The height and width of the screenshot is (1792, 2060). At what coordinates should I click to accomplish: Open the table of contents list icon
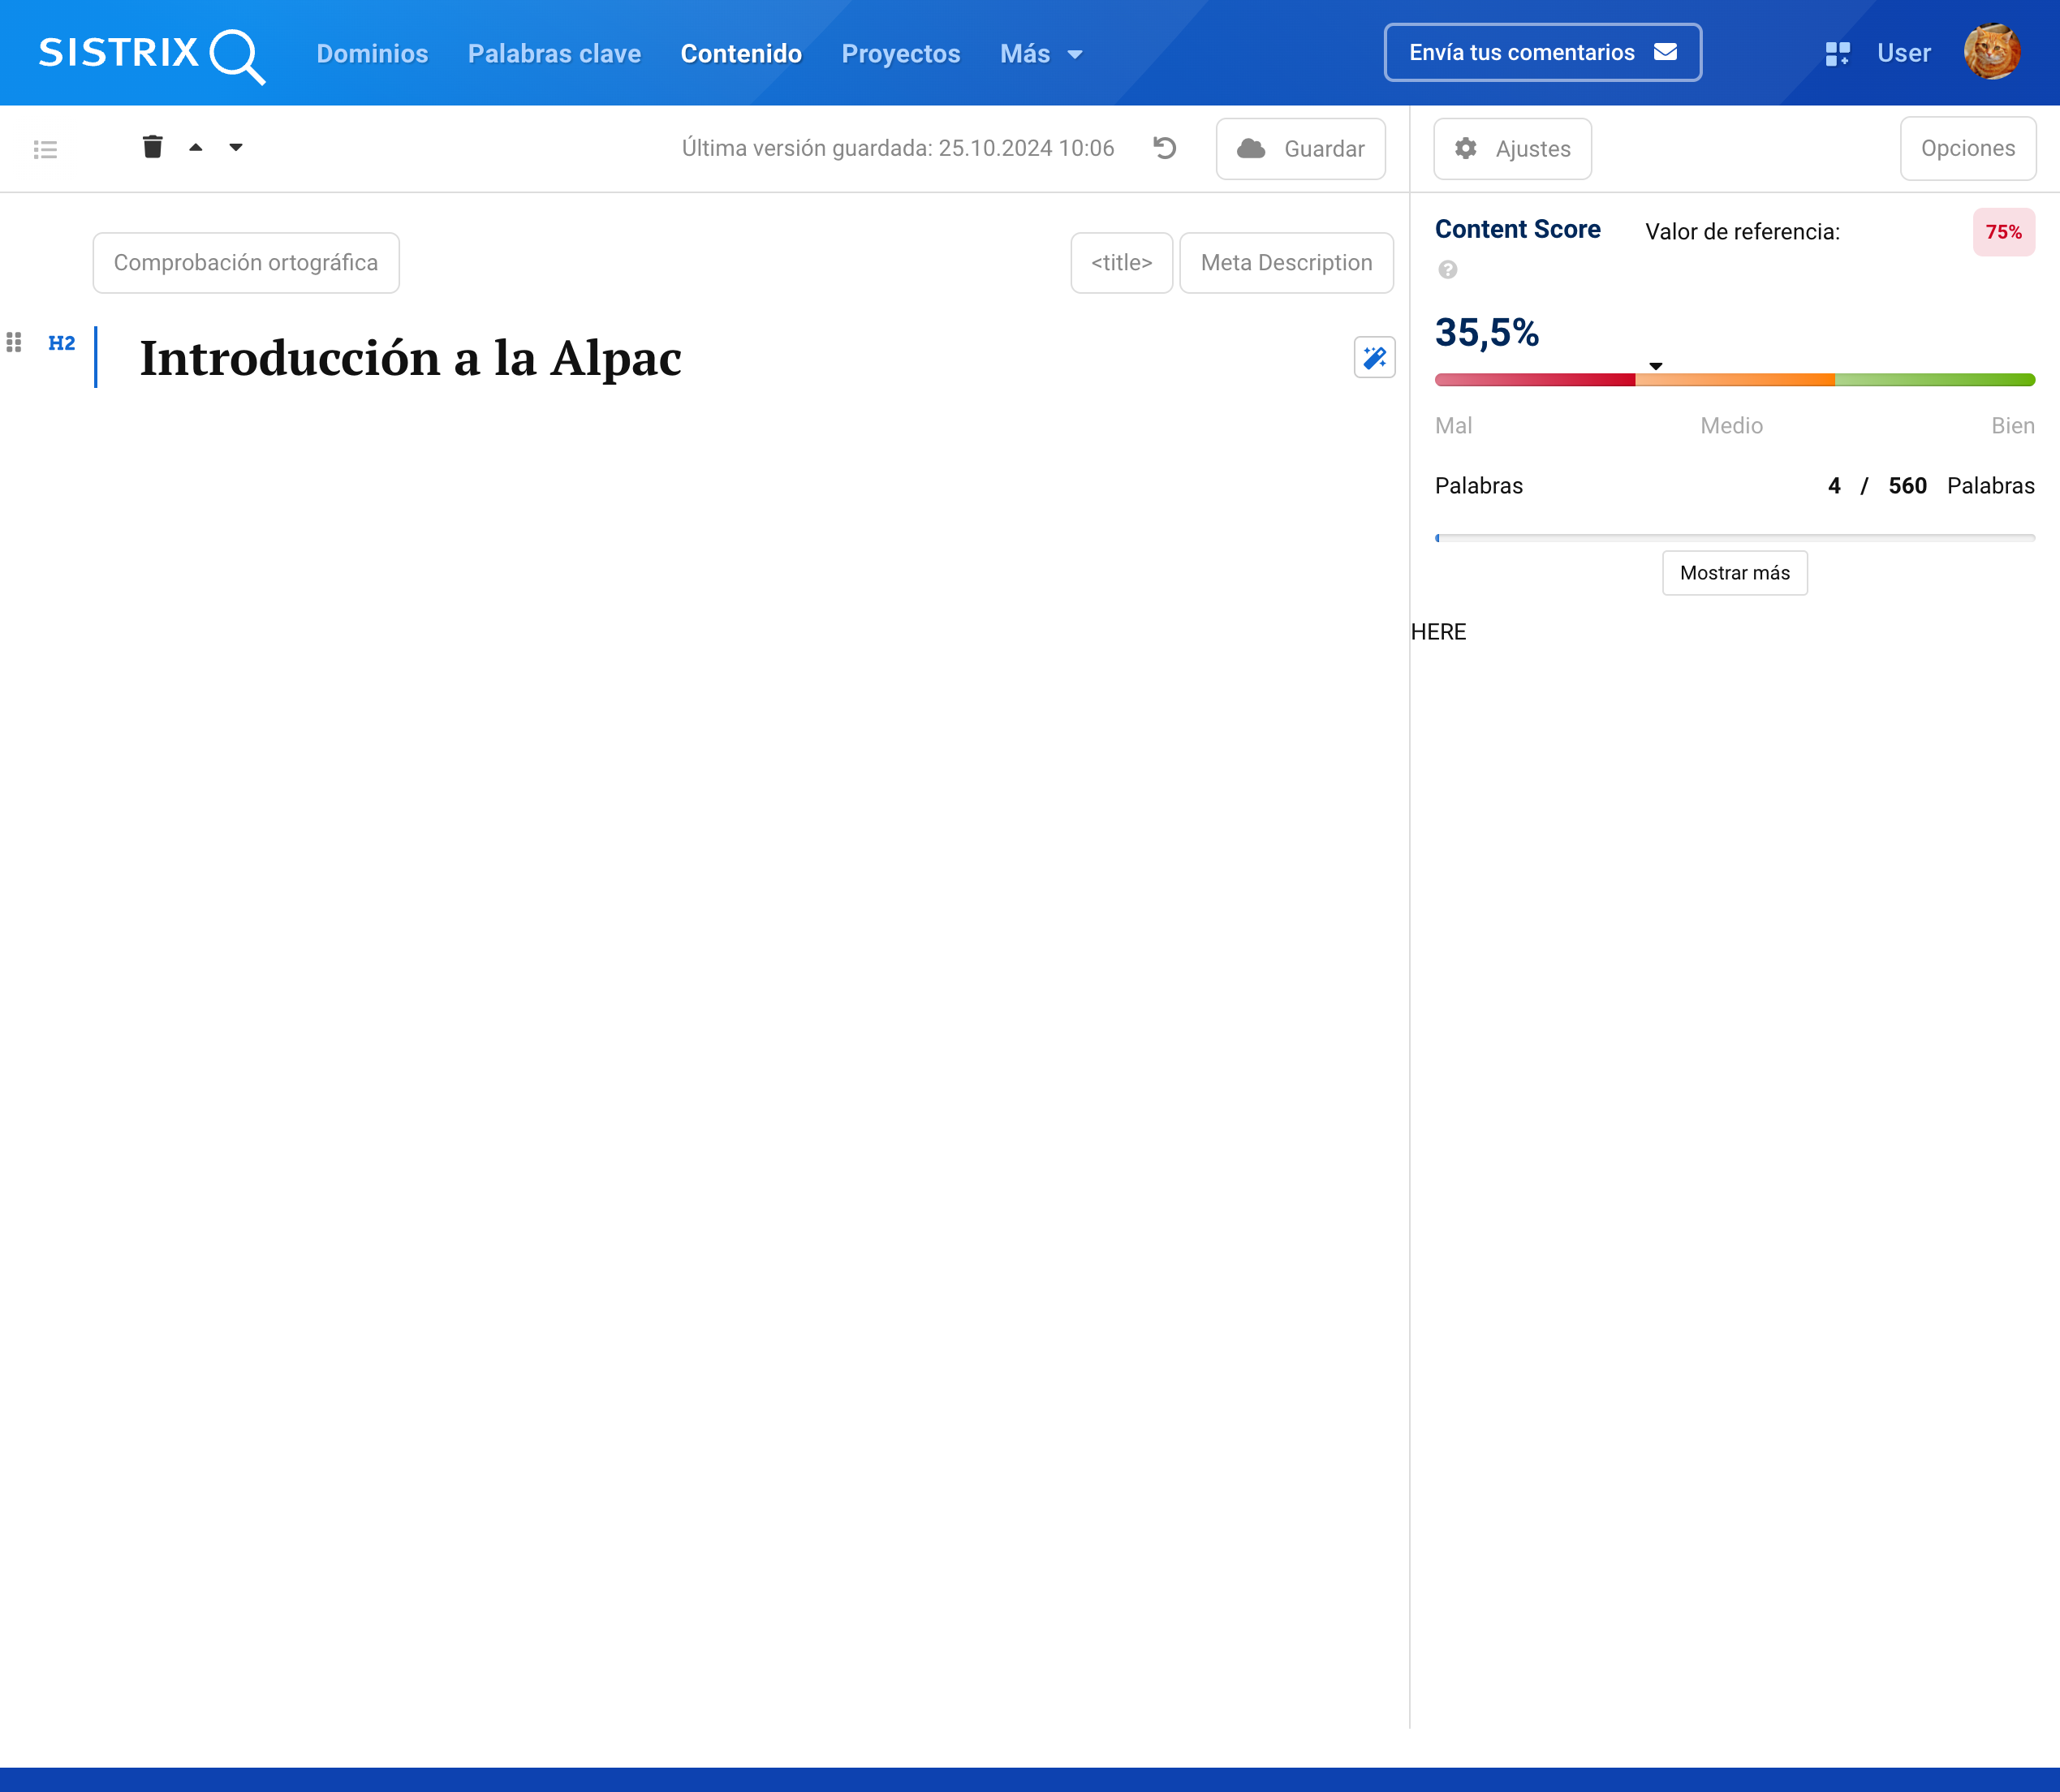click(45, 150)
